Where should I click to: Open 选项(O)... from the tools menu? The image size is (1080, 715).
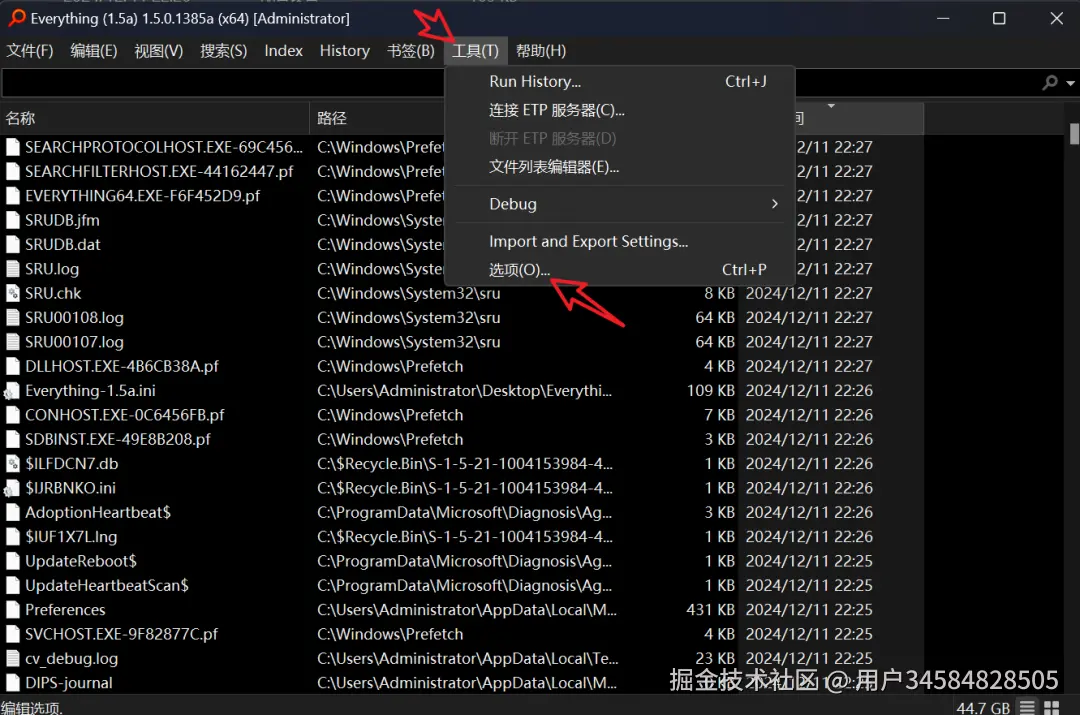pyautogui.click(x=620, y=270)
